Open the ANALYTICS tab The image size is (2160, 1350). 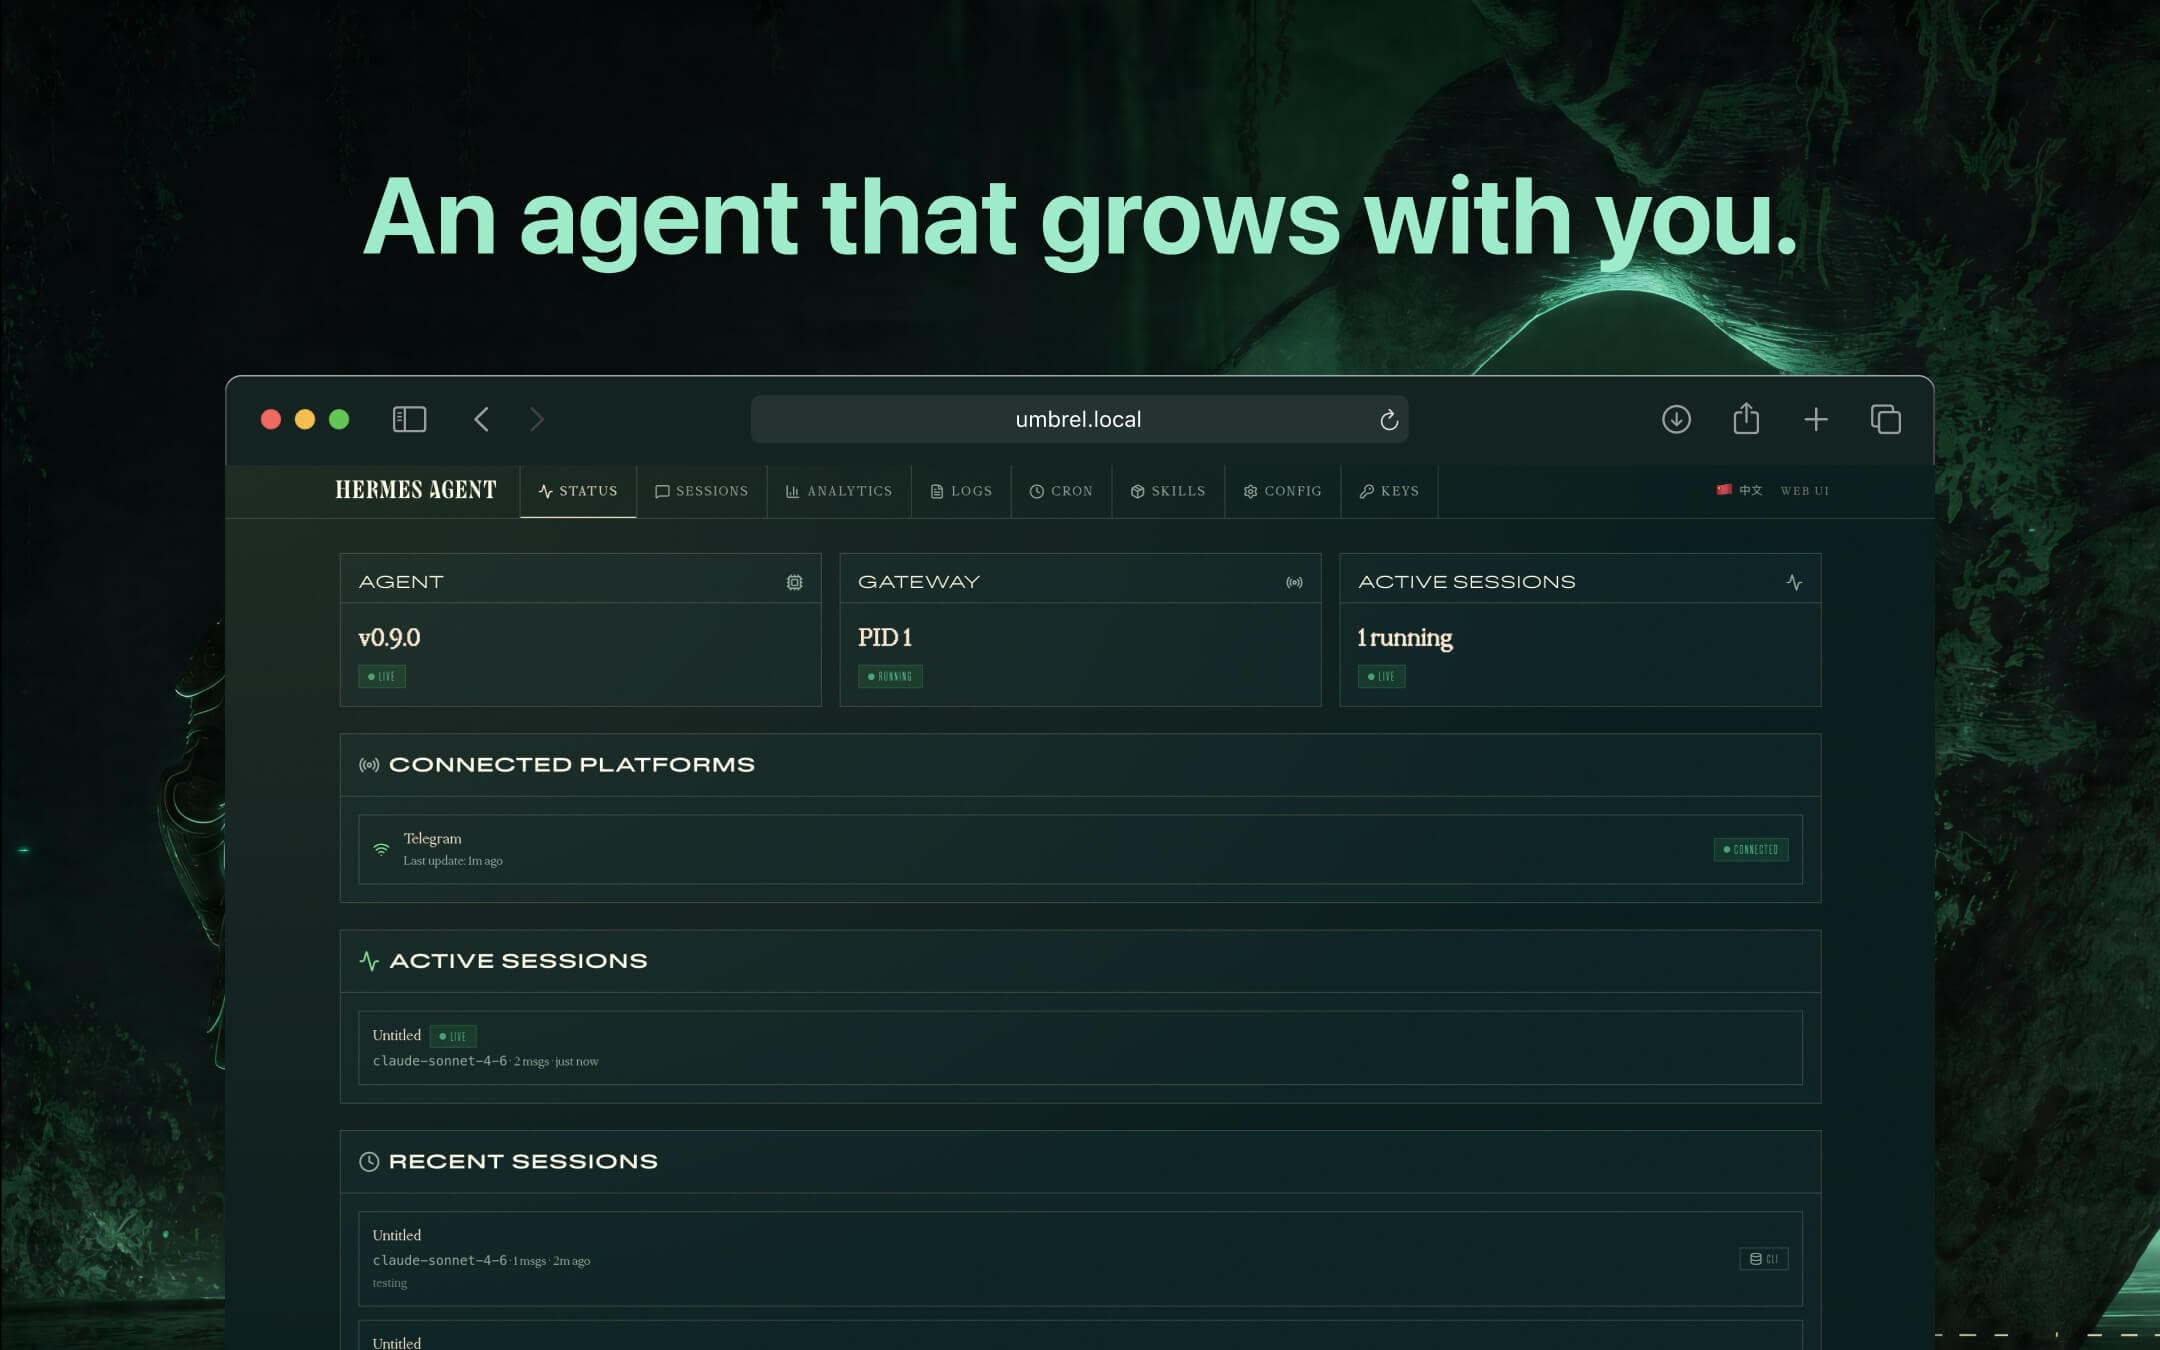839,491
